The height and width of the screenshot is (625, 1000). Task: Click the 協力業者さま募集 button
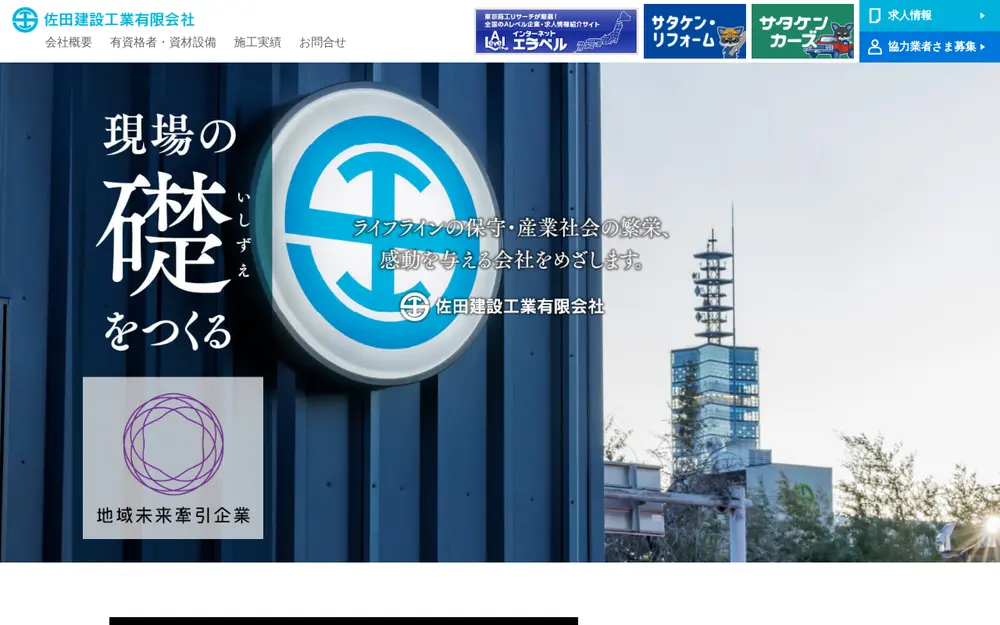tap(930, 47)
